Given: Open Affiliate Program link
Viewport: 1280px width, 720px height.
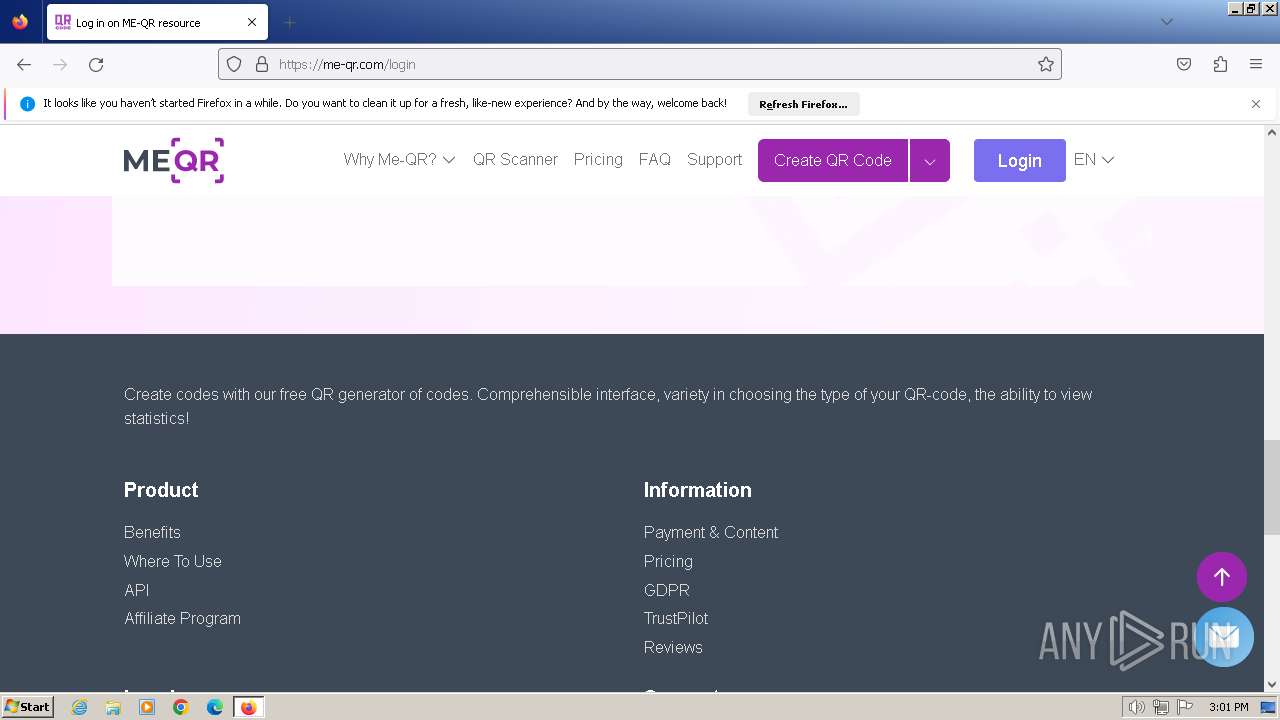Looking at the screenshot, I should 182,618.
